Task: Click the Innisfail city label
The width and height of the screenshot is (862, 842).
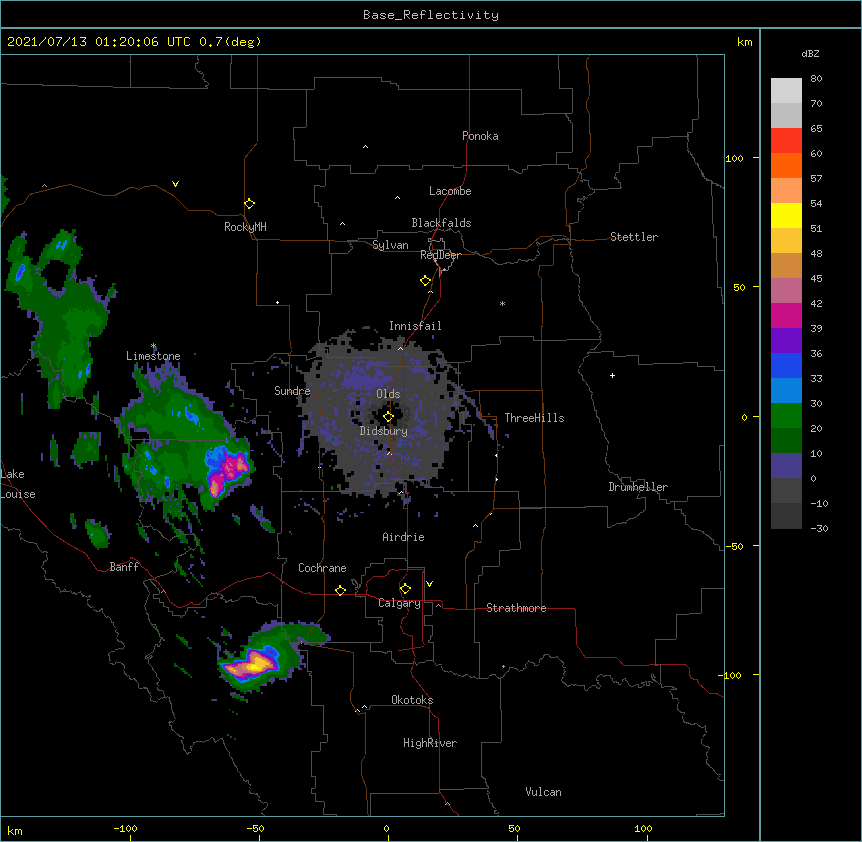Action: coord(415,326)
